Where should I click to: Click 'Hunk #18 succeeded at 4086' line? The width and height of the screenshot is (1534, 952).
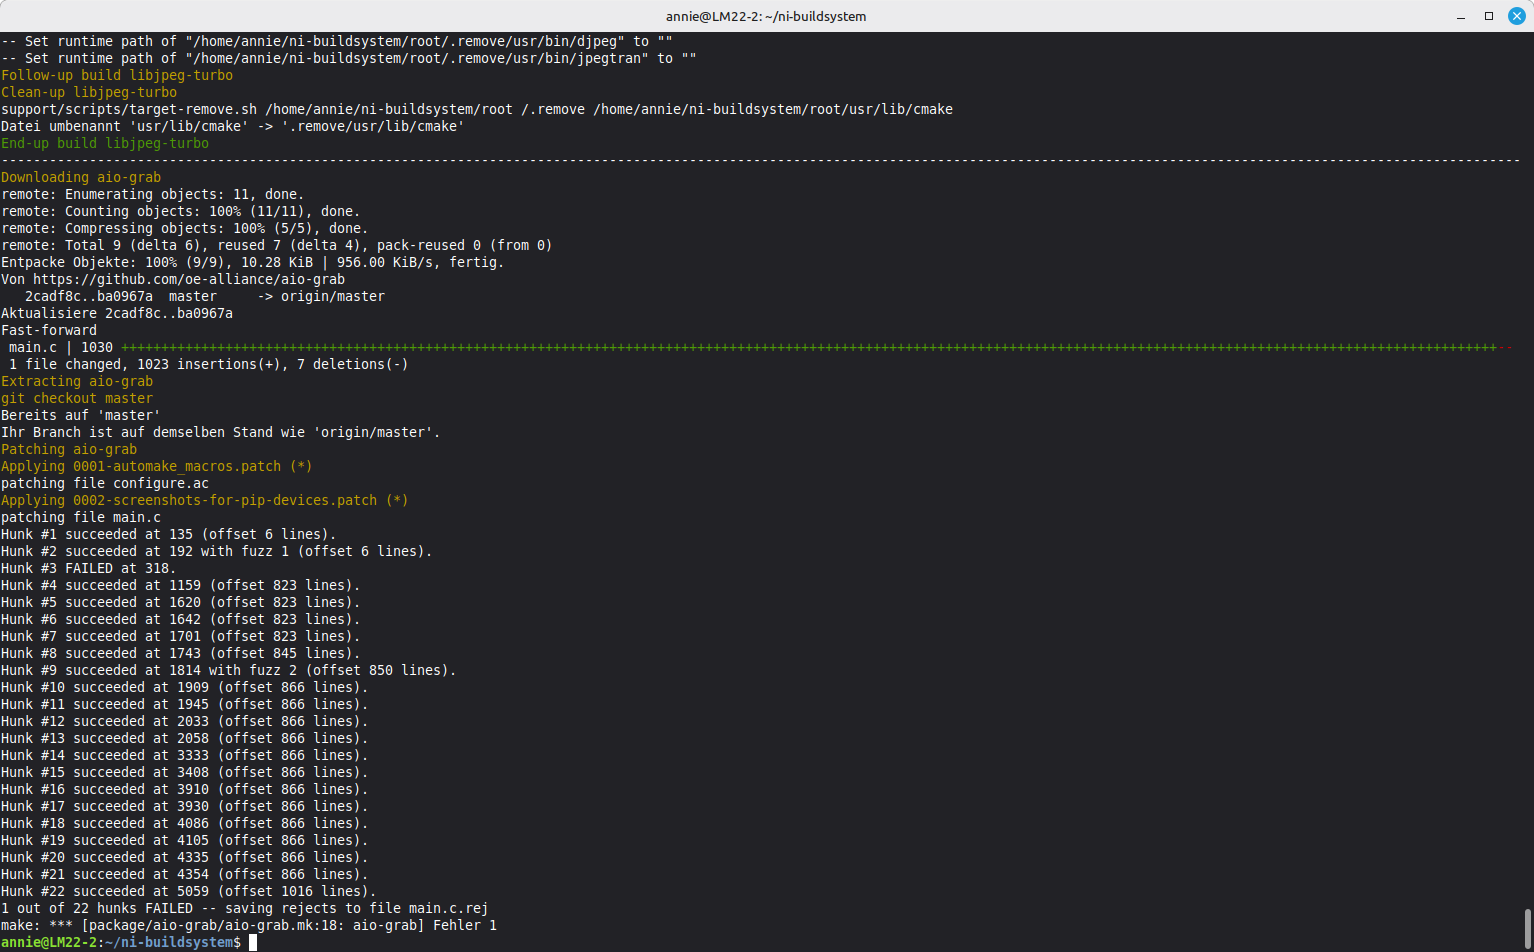click(185, 823)
